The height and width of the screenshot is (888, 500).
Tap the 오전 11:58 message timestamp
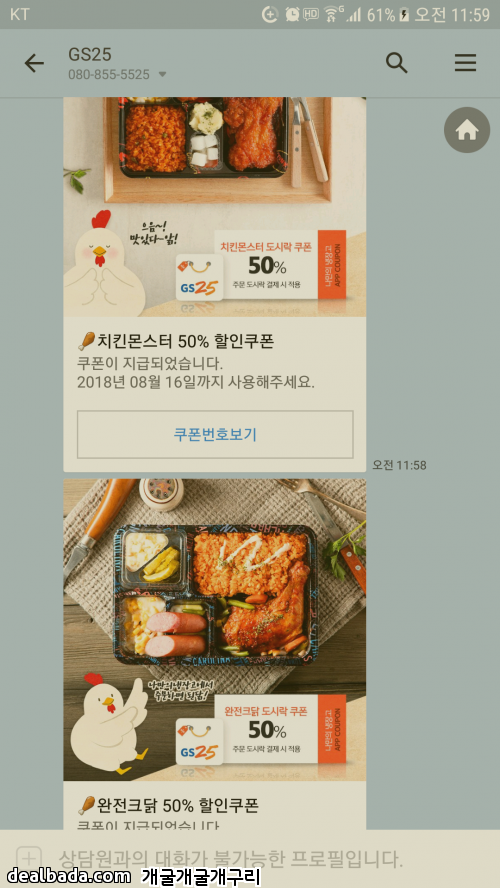399,466
